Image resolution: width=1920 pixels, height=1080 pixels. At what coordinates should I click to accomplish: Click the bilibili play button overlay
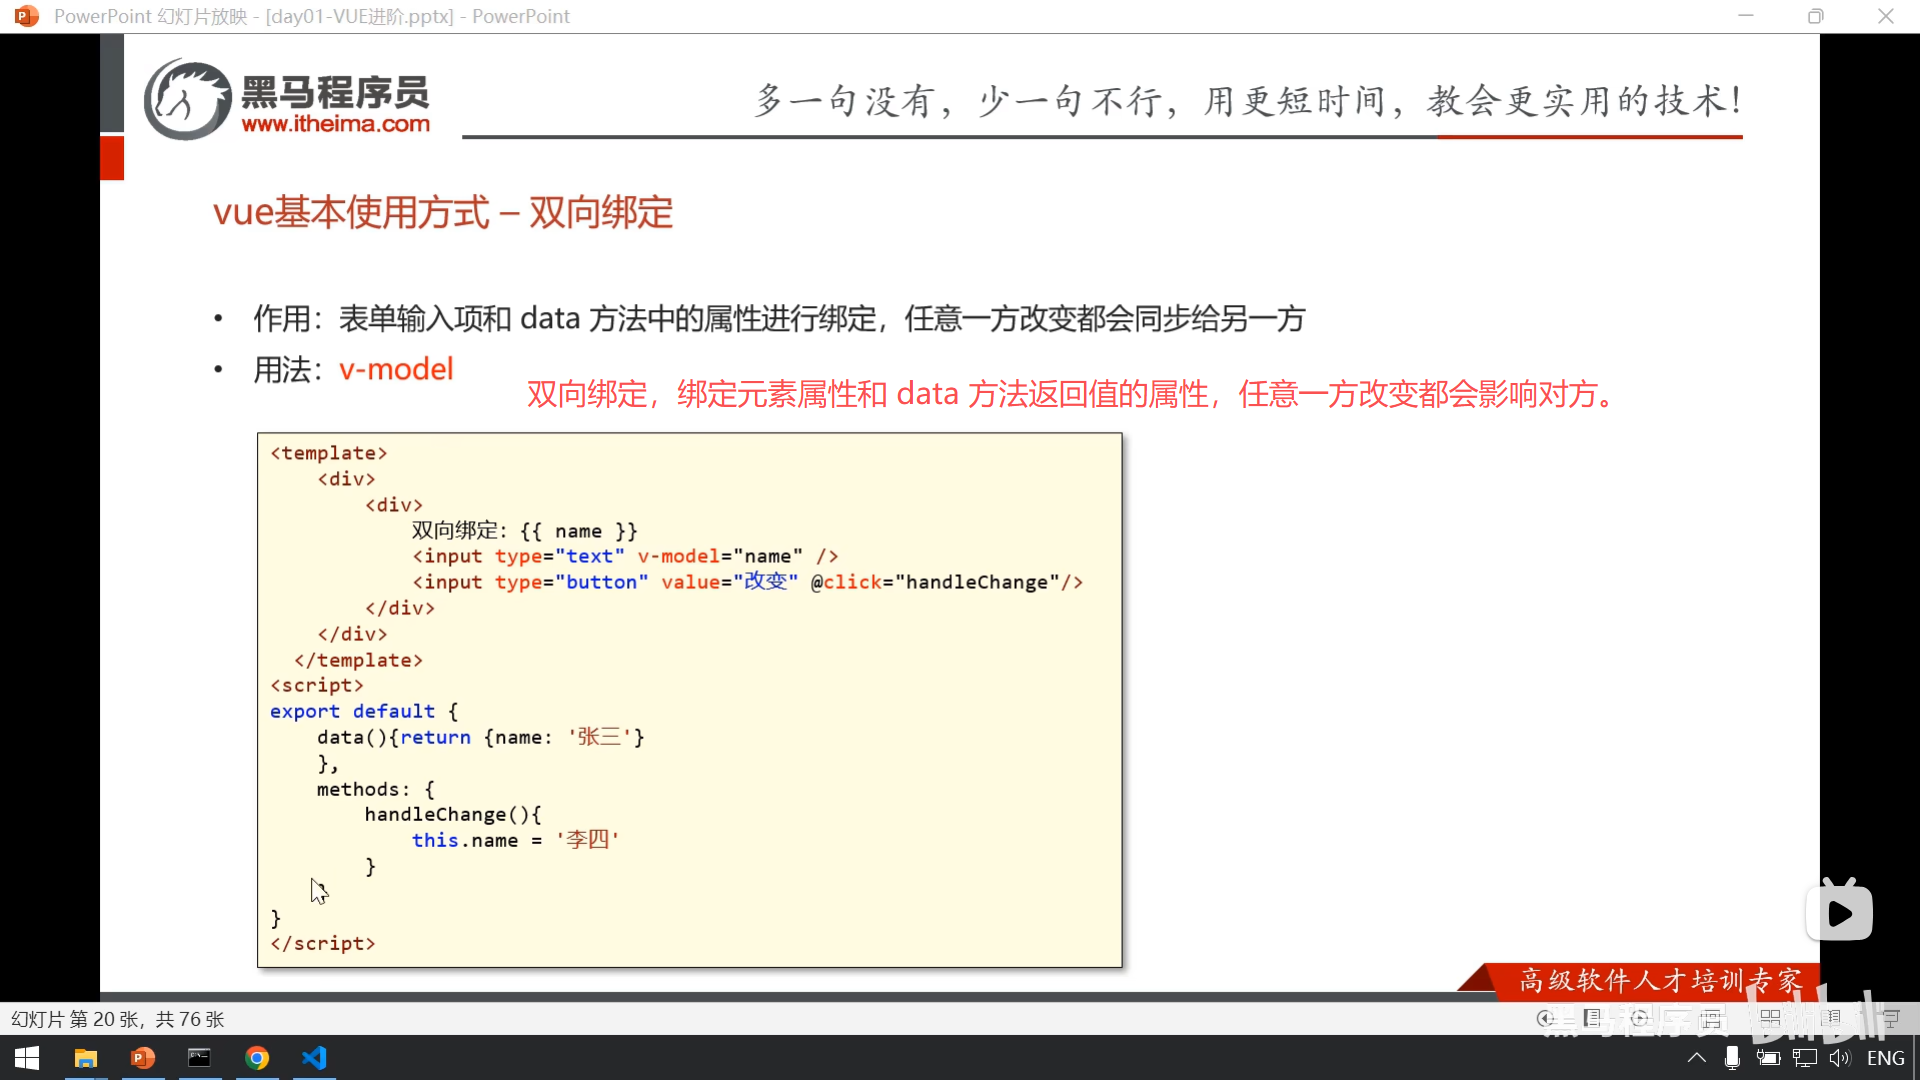1839,912
